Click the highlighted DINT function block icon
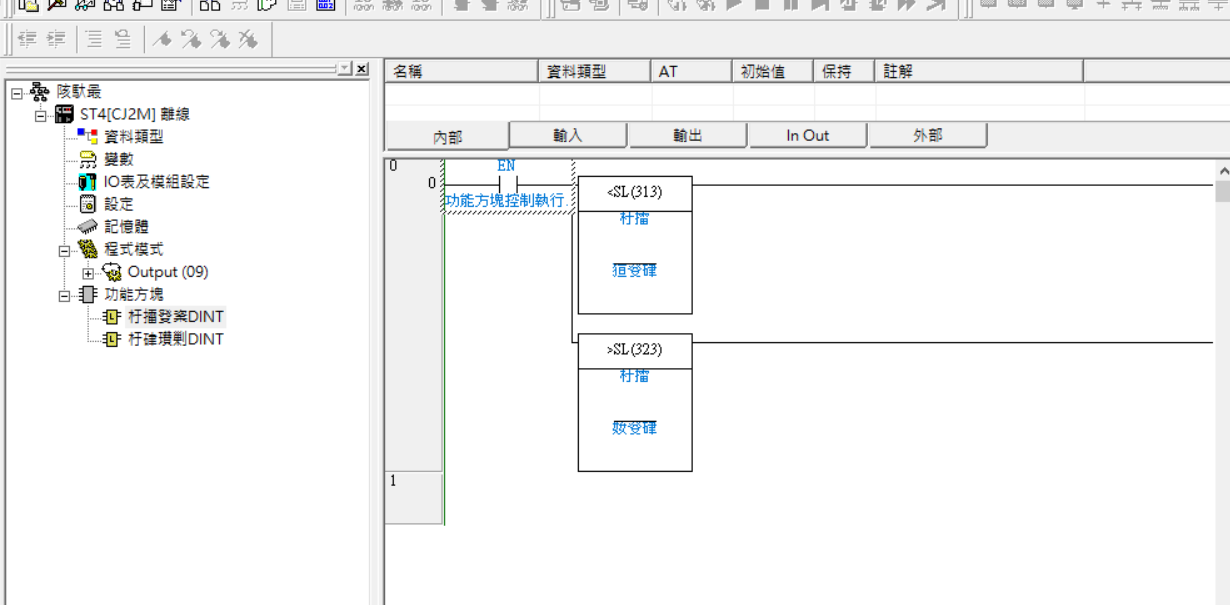 (112, 317)
